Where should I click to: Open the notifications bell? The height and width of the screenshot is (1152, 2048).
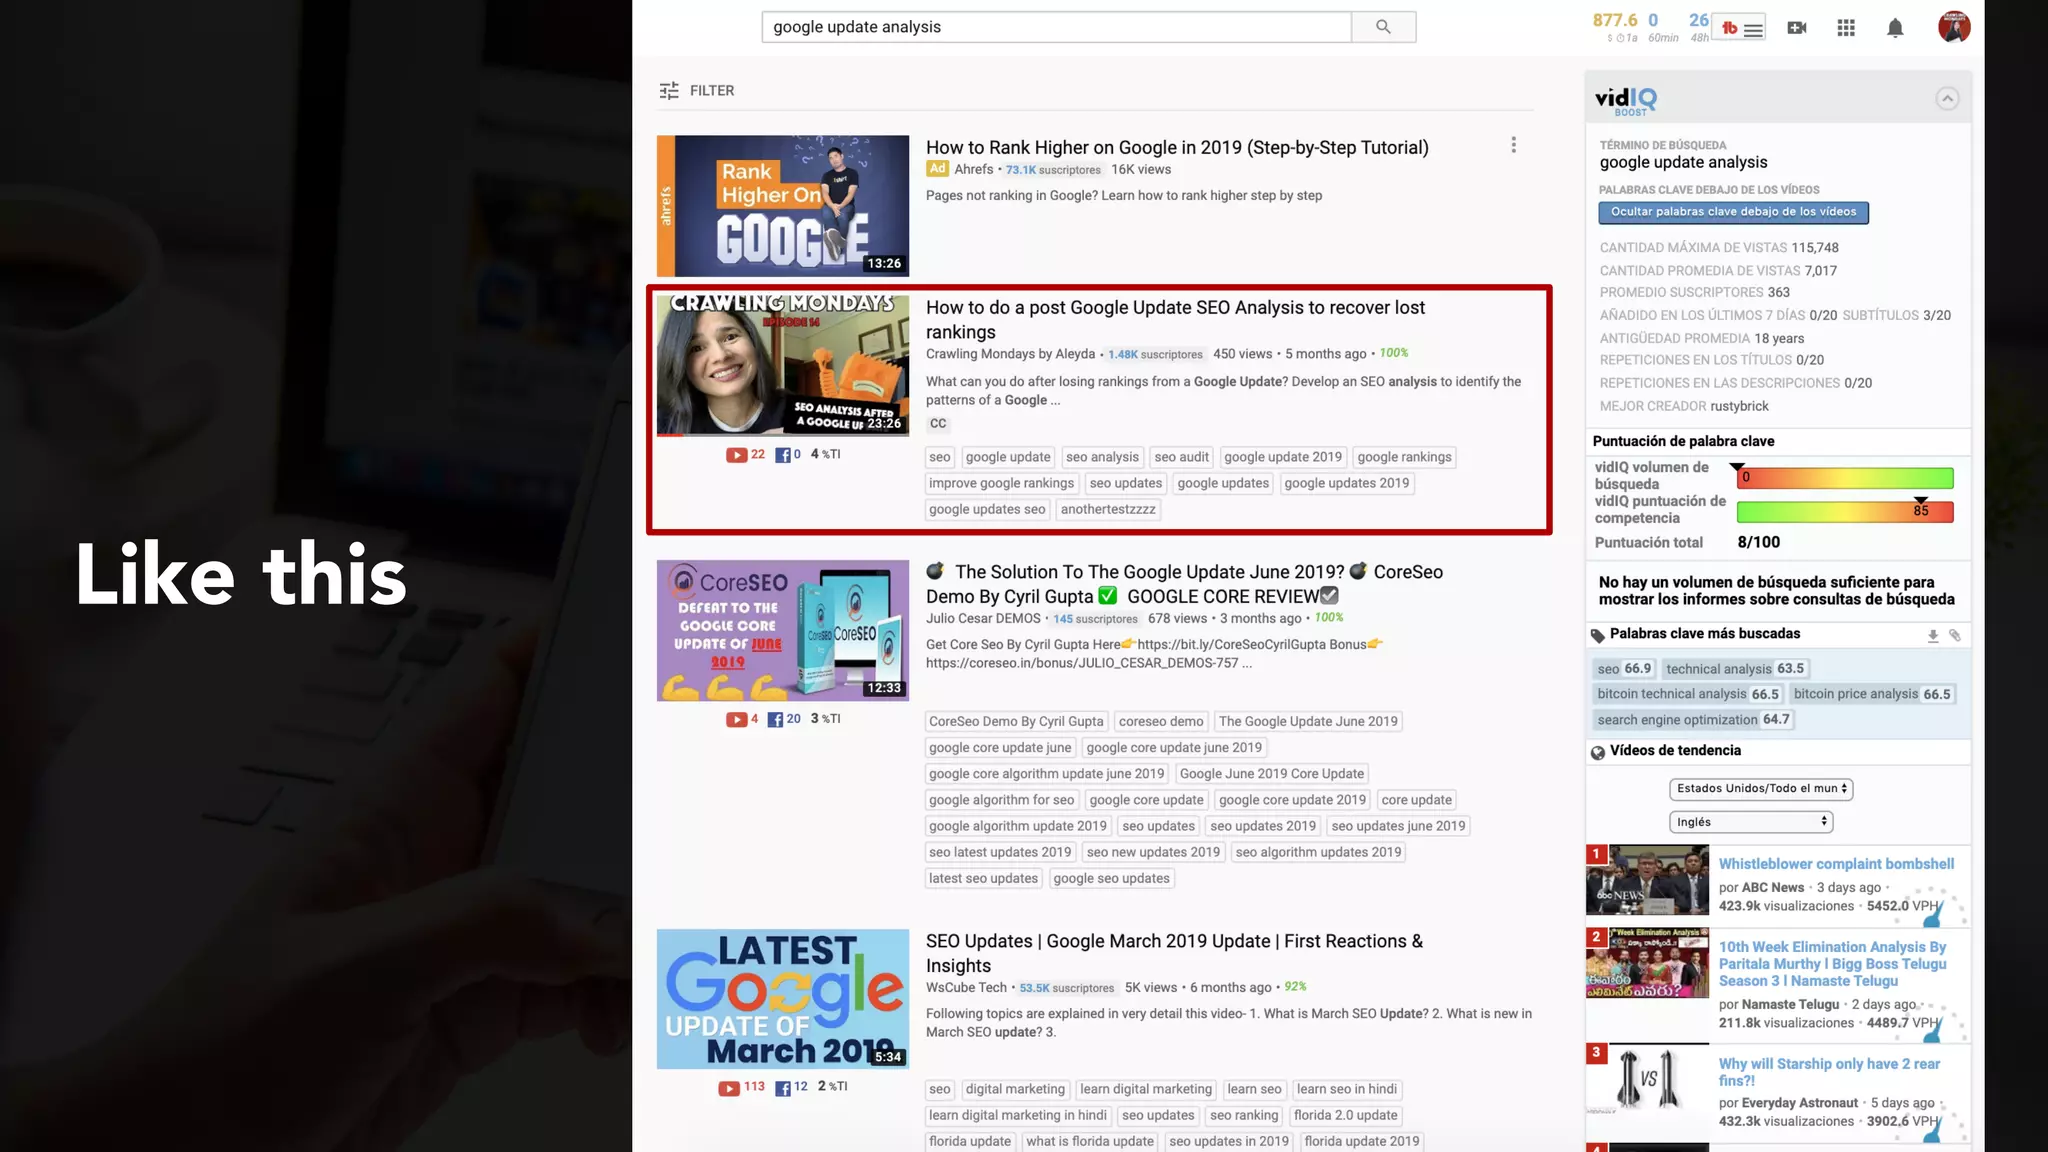point(1895,28)
